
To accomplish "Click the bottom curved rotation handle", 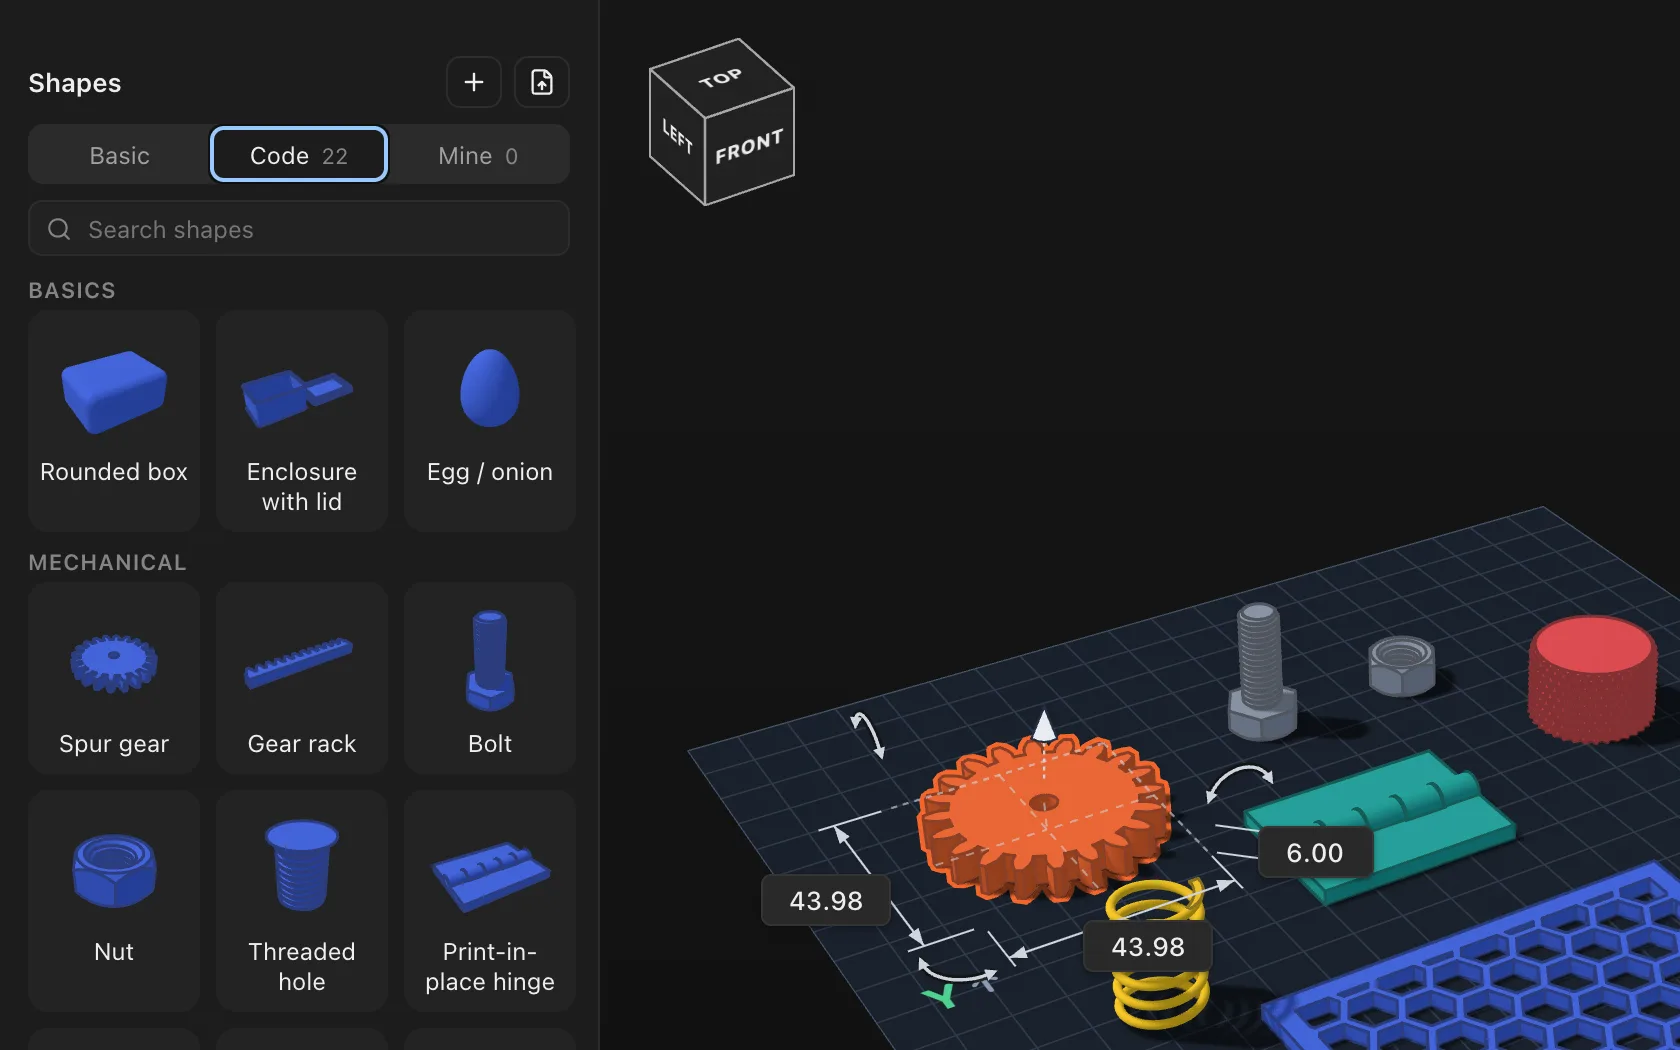I will click(957, 973).
